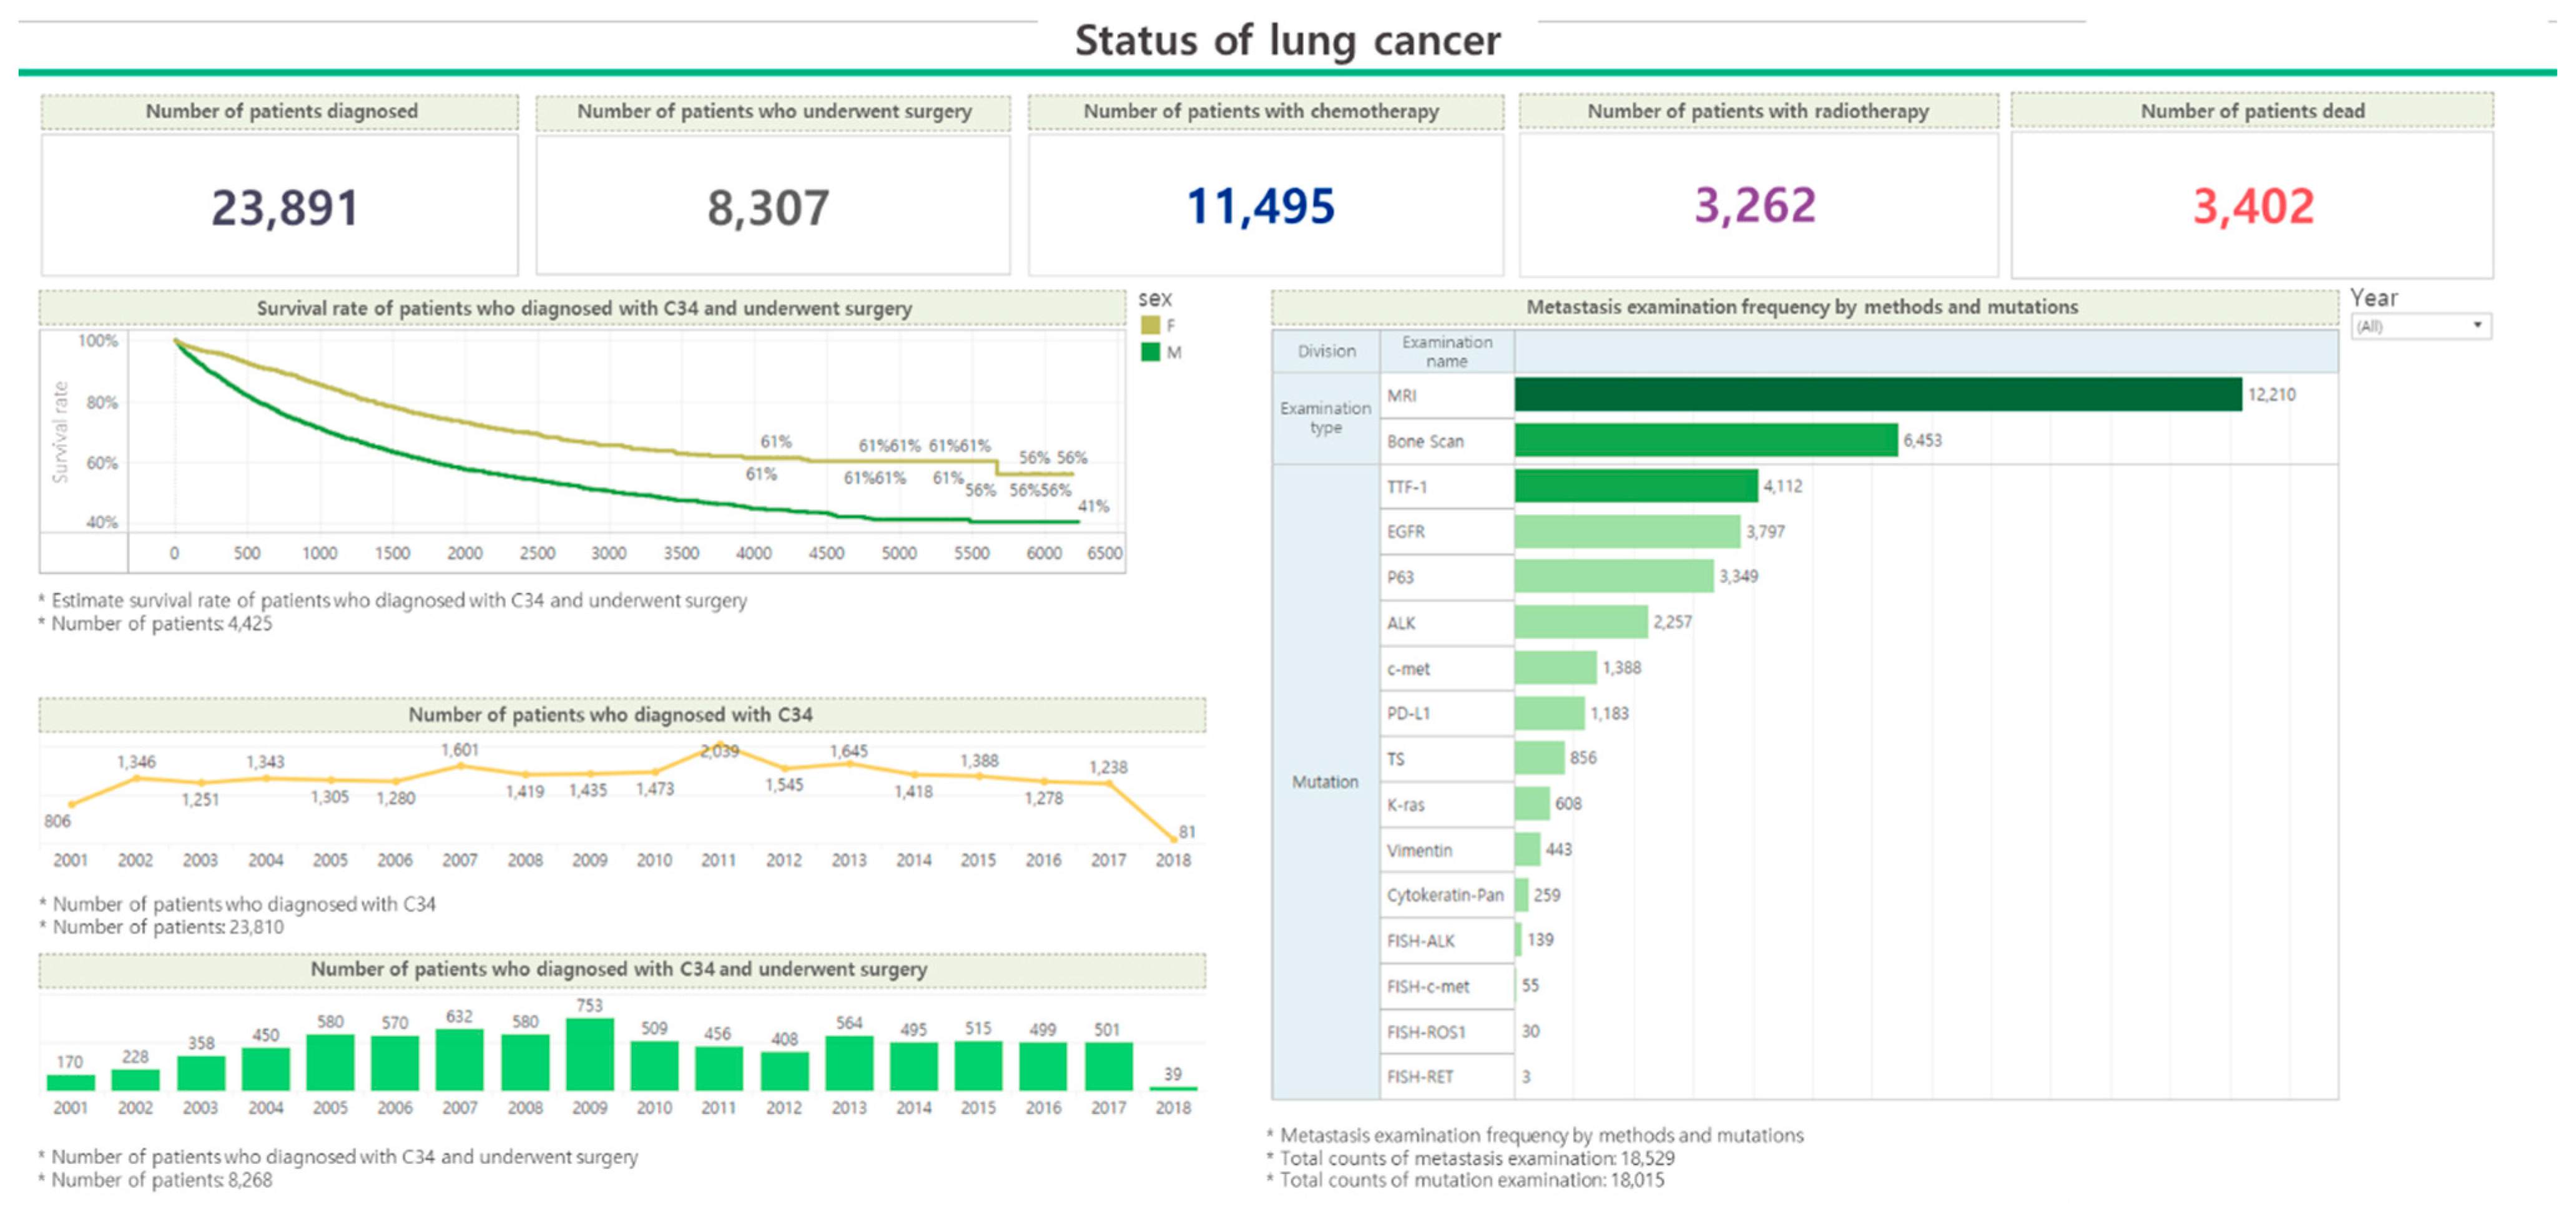This screenshot has width=2576, height=1212.
Task: Select the Bone Scan bar
Action: (1705, 440)
